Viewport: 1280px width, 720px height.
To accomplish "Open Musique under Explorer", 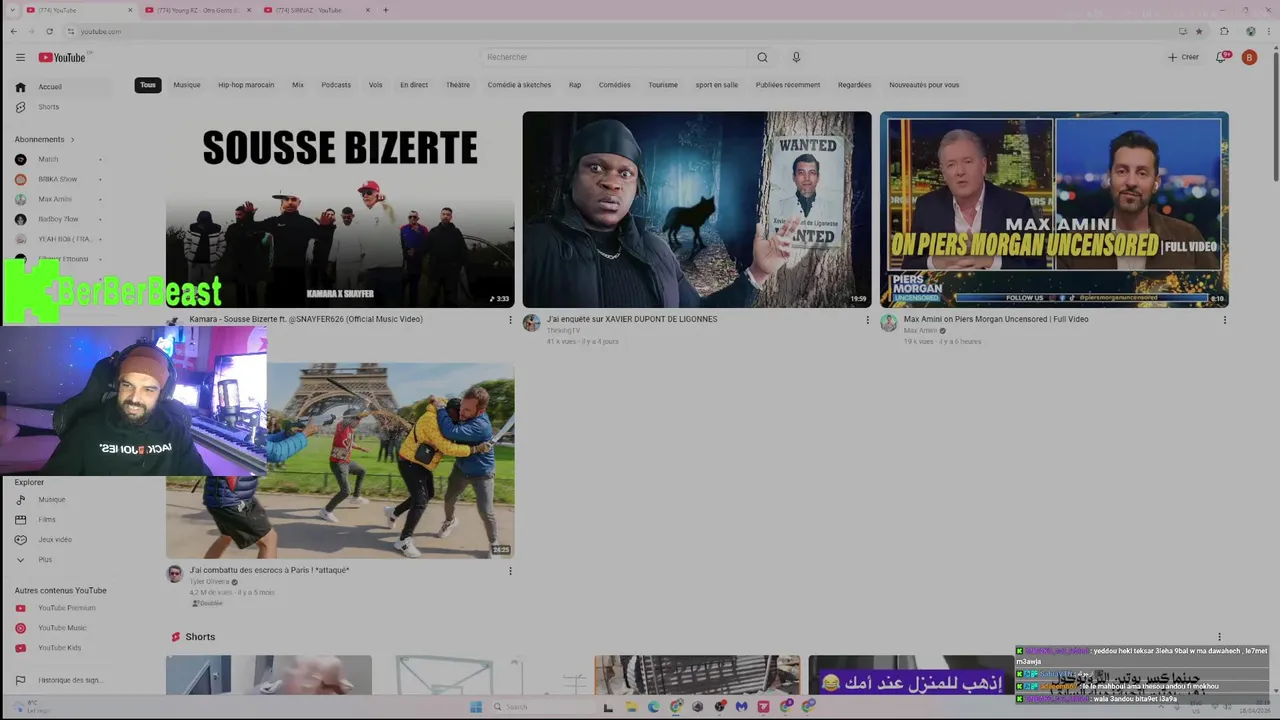I will tap(60, 500).
